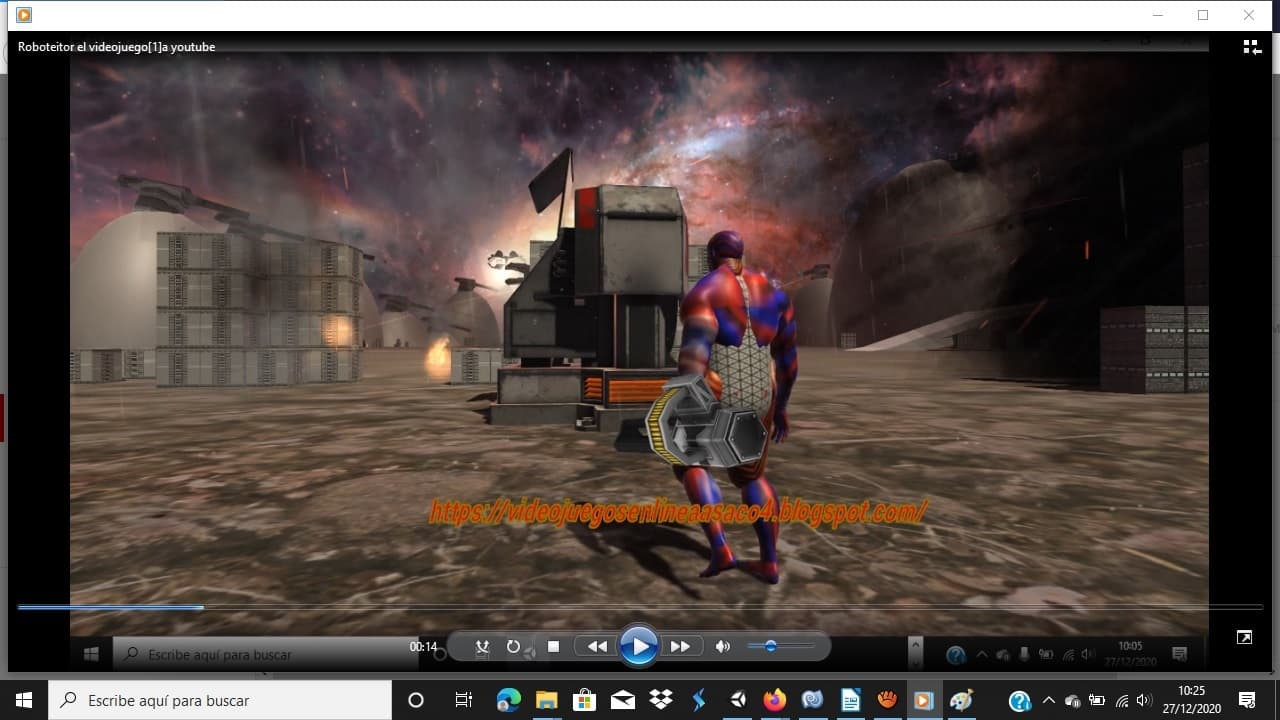This screenshot has width=1280, height=720.
Task: Open the Windows Action Center notifications
Action: pyautogui.click(x=1247, y=700)
